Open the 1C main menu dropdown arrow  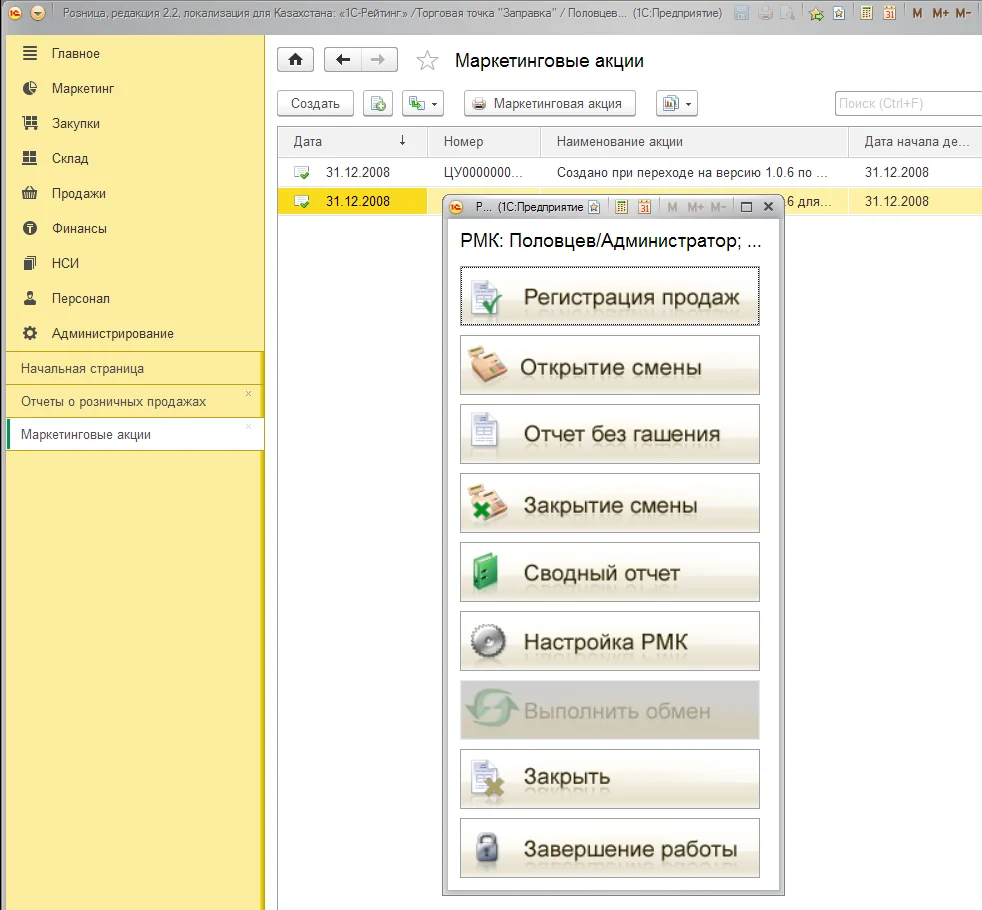tap(38, 14)
